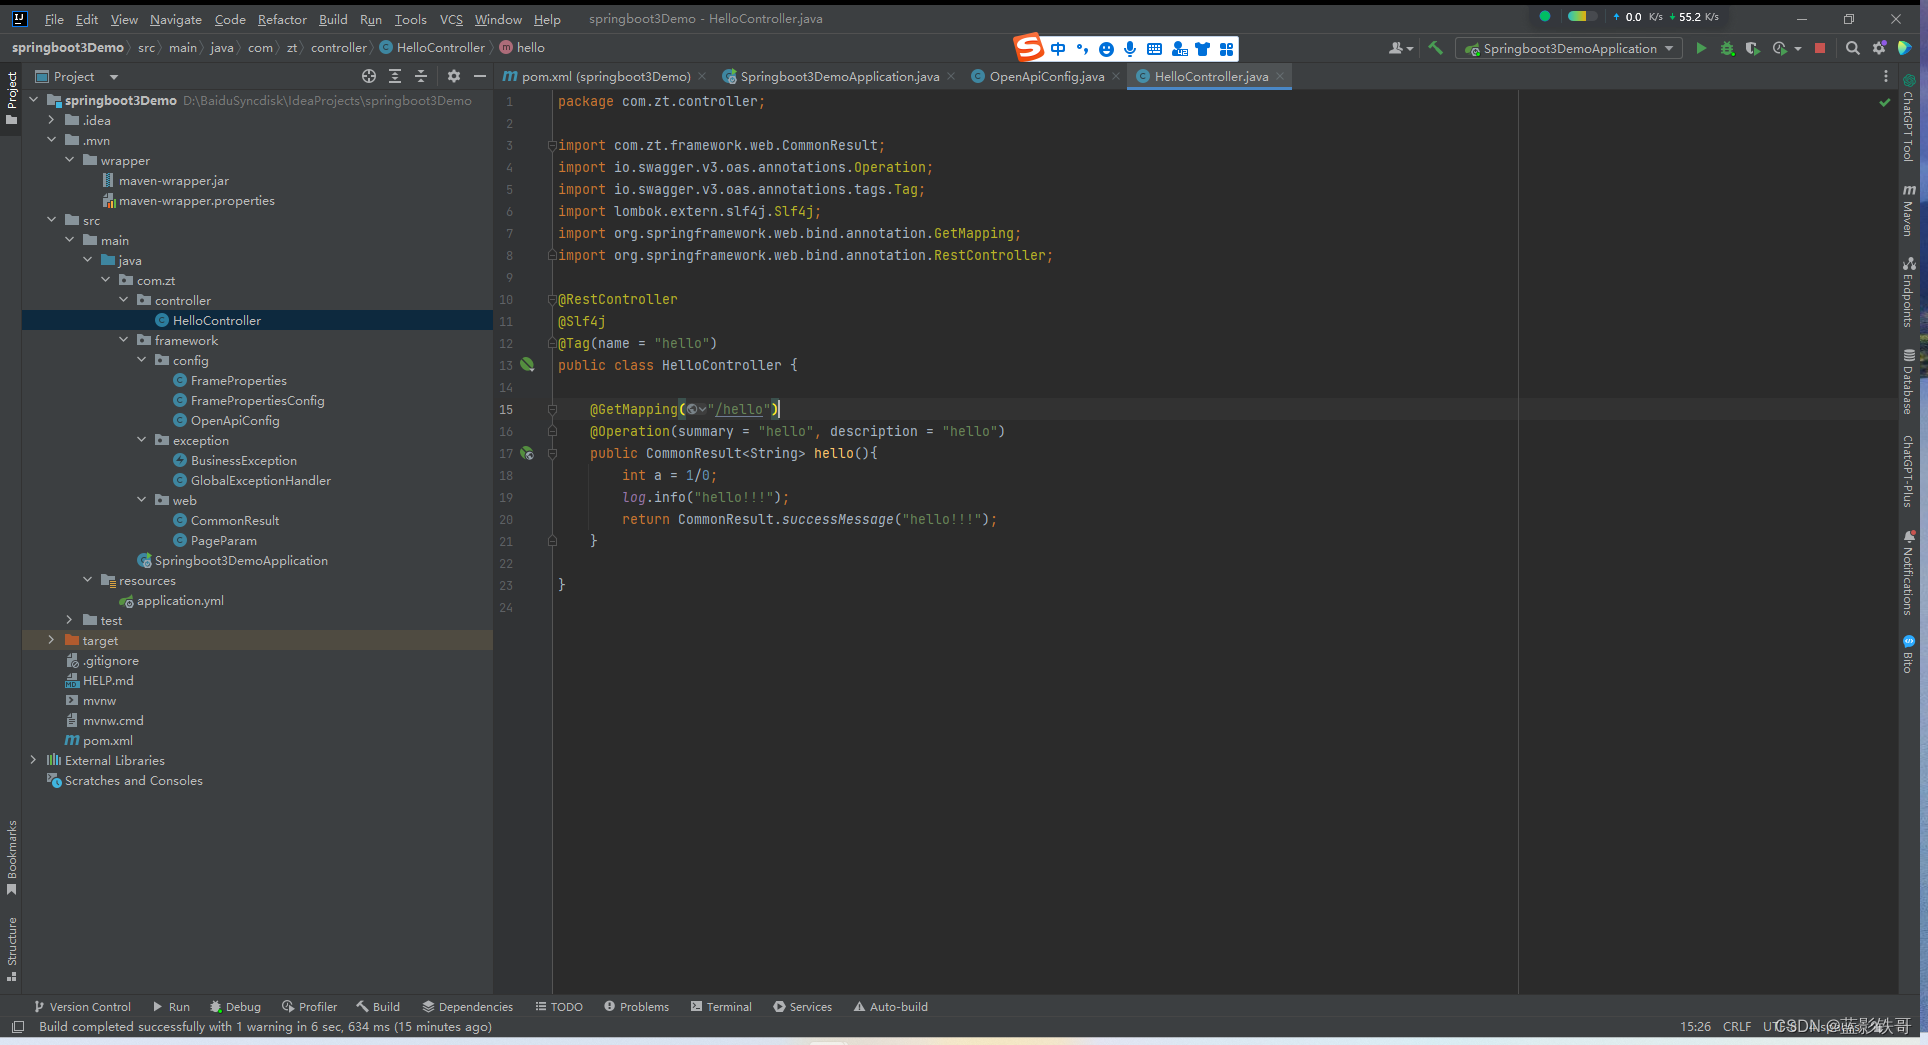Image resolution: width=1928 pixels, height=1045 pixels.
Task: Collapse the resources folder
Action: point(88,580)
